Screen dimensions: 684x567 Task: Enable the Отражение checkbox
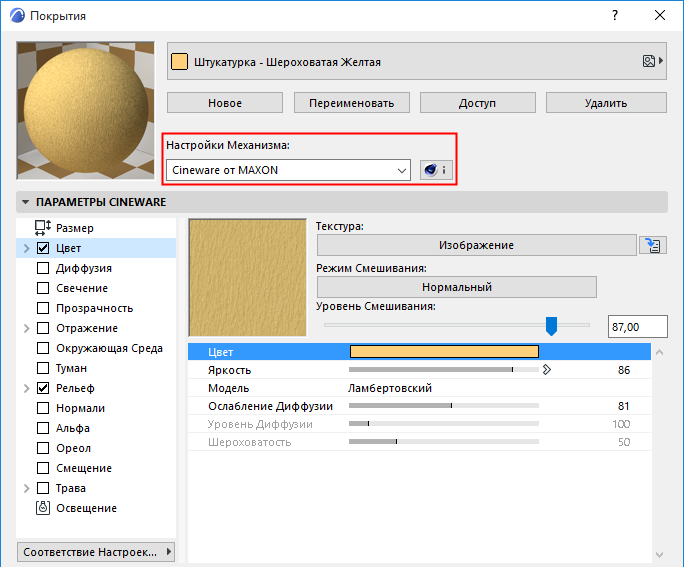tap(43, 328)
